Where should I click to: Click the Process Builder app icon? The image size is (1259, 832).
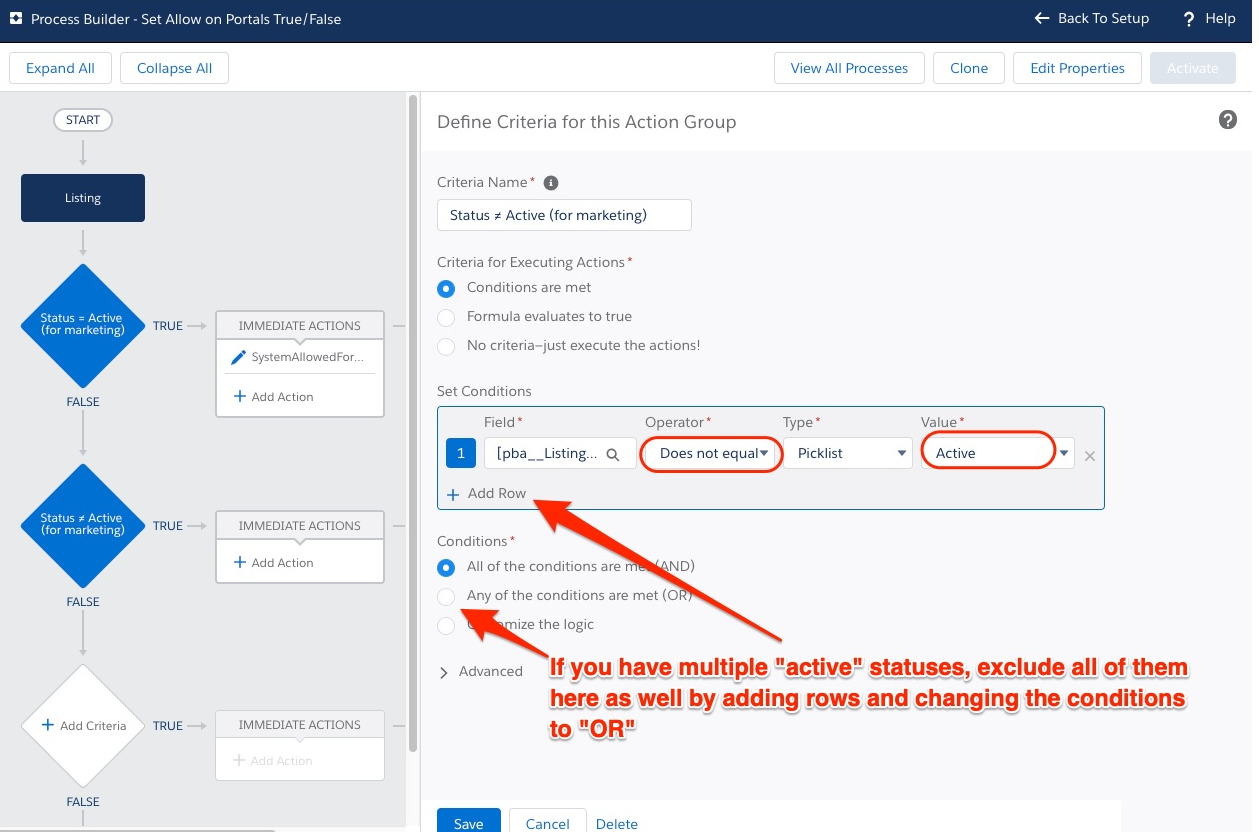point(15,18)
